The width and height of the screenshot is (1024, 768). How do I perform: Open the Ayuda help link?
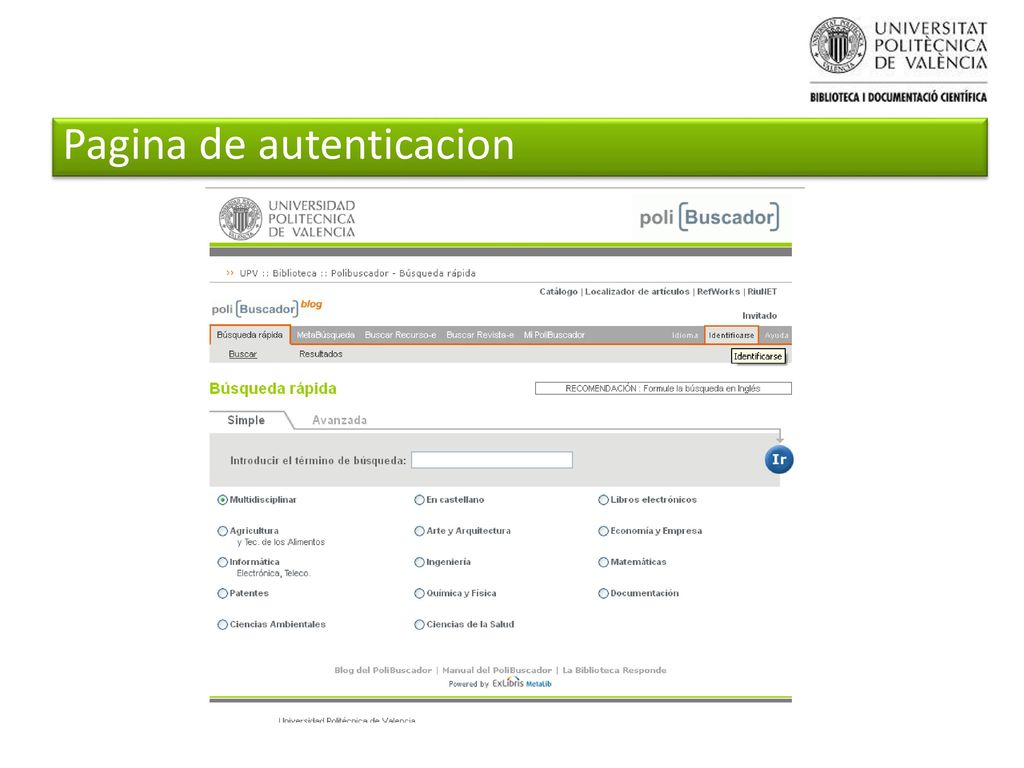click(776, 336)
